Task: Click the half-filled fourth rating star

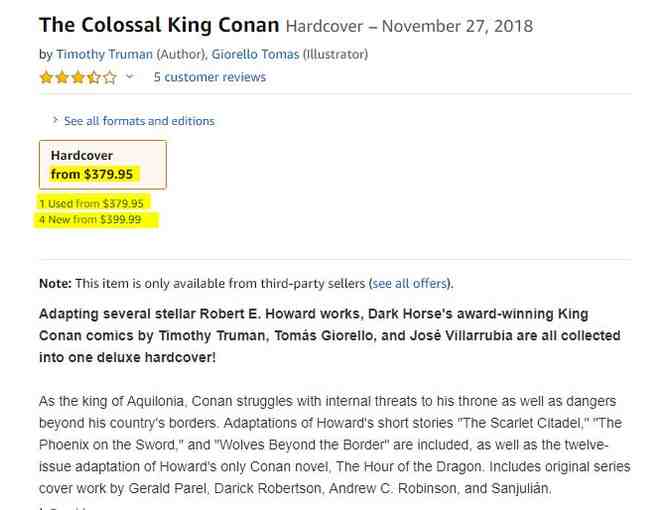Action: [95, 77]
